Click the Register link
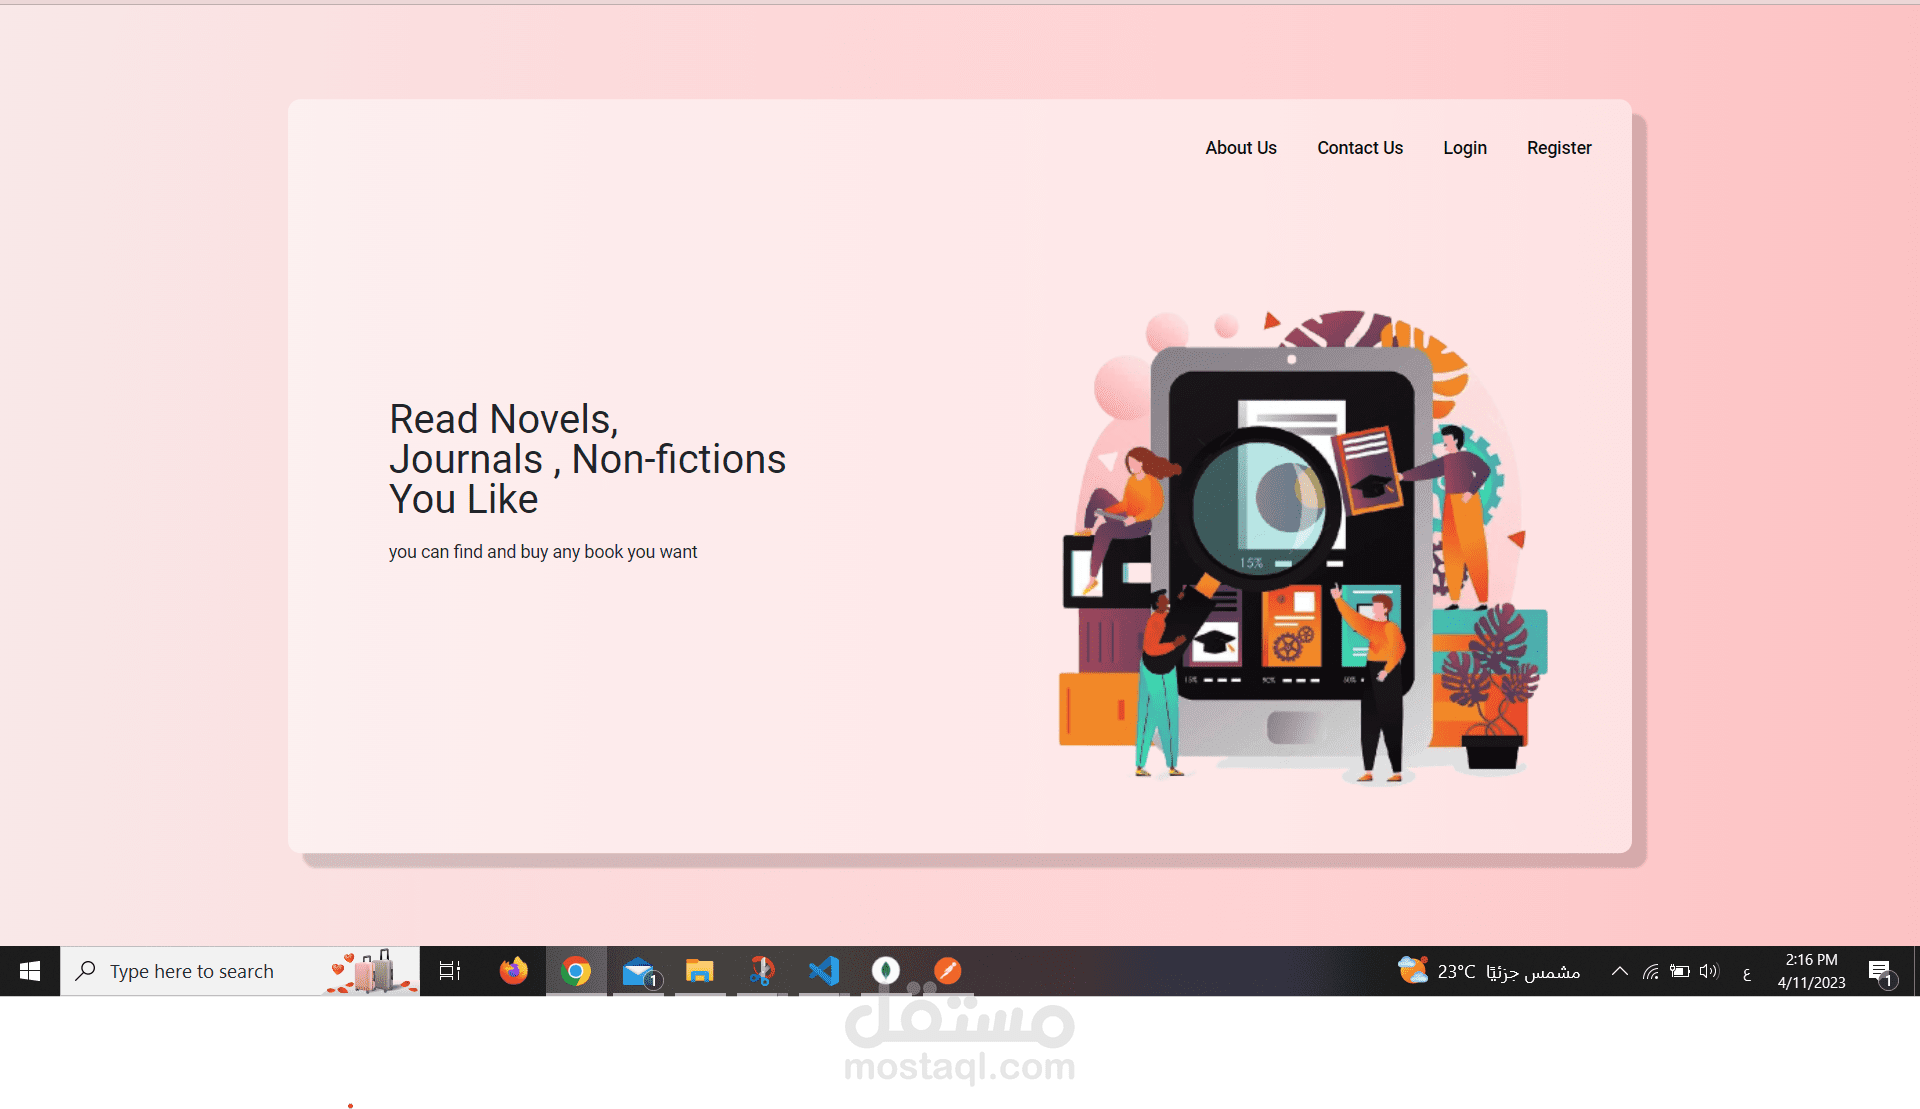This screenshot has width=1920, height=1109. [x=1558, y=148]
